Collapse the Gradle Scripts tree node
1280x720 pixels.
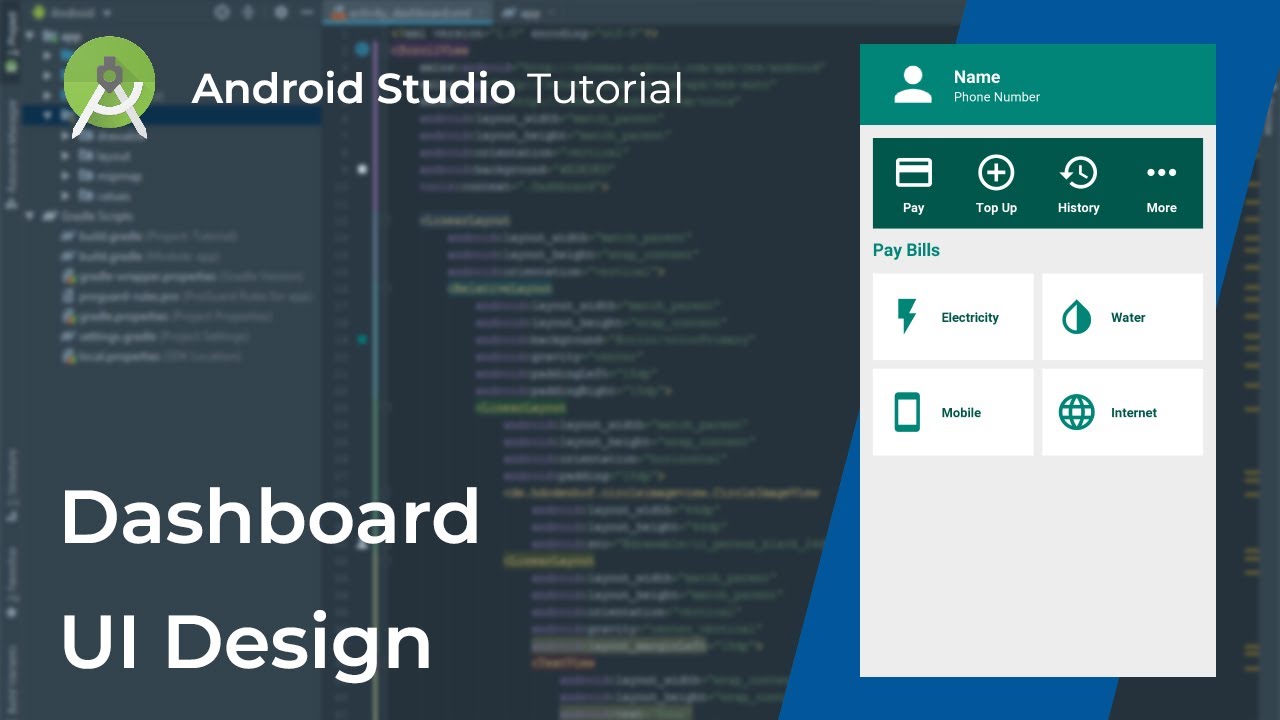pyautogui.click(x=32, y=216)
